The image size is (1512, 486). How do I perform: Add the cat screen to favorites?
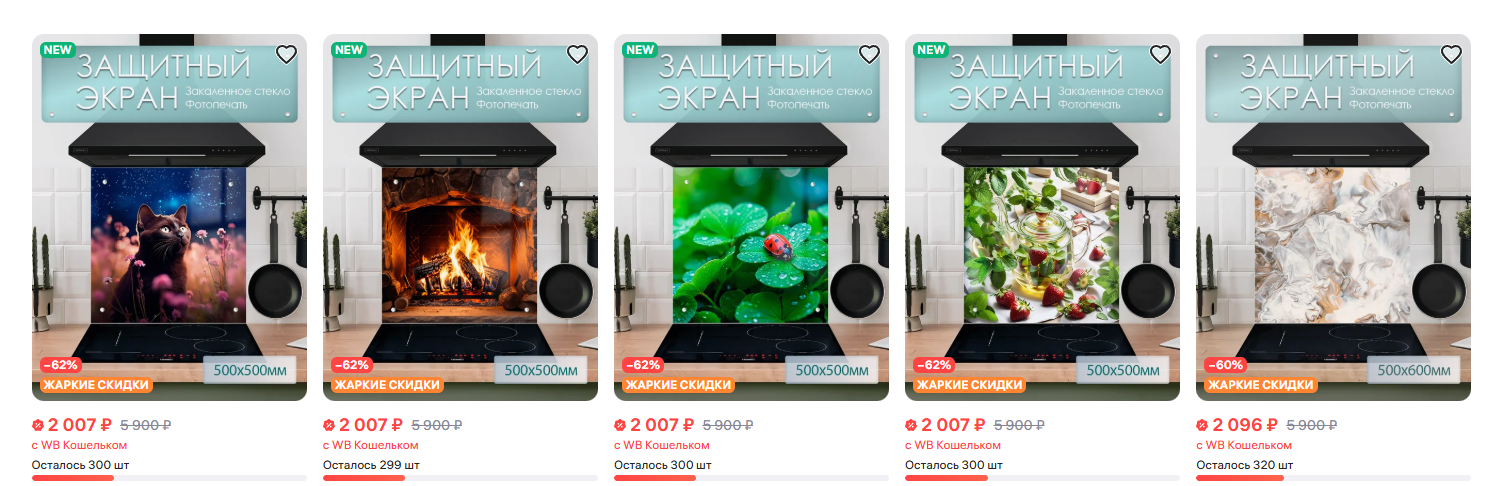286,54
